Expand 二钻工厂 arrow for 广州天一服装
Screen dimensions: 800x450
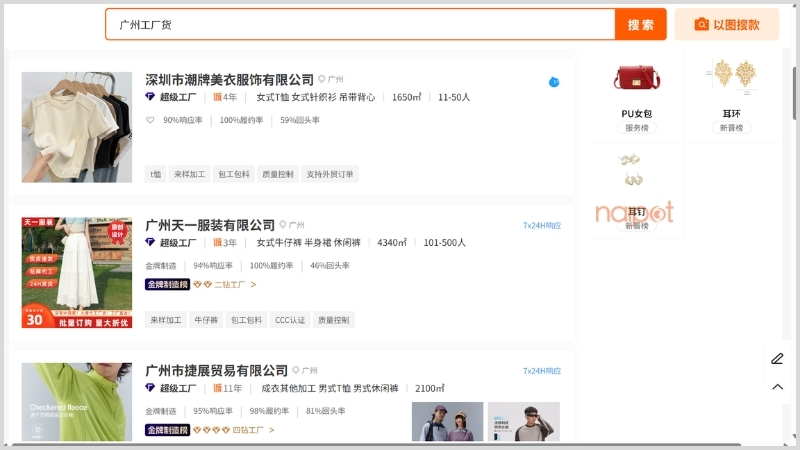pos(253,285)
